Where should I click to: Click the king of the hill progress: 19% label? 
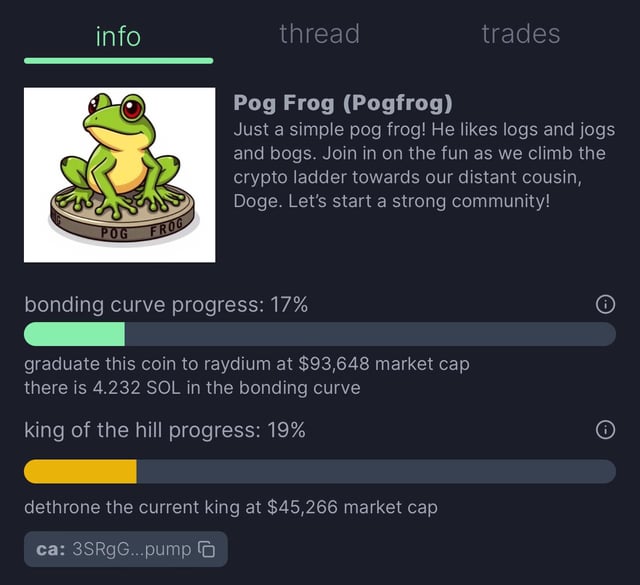point(165,431)
